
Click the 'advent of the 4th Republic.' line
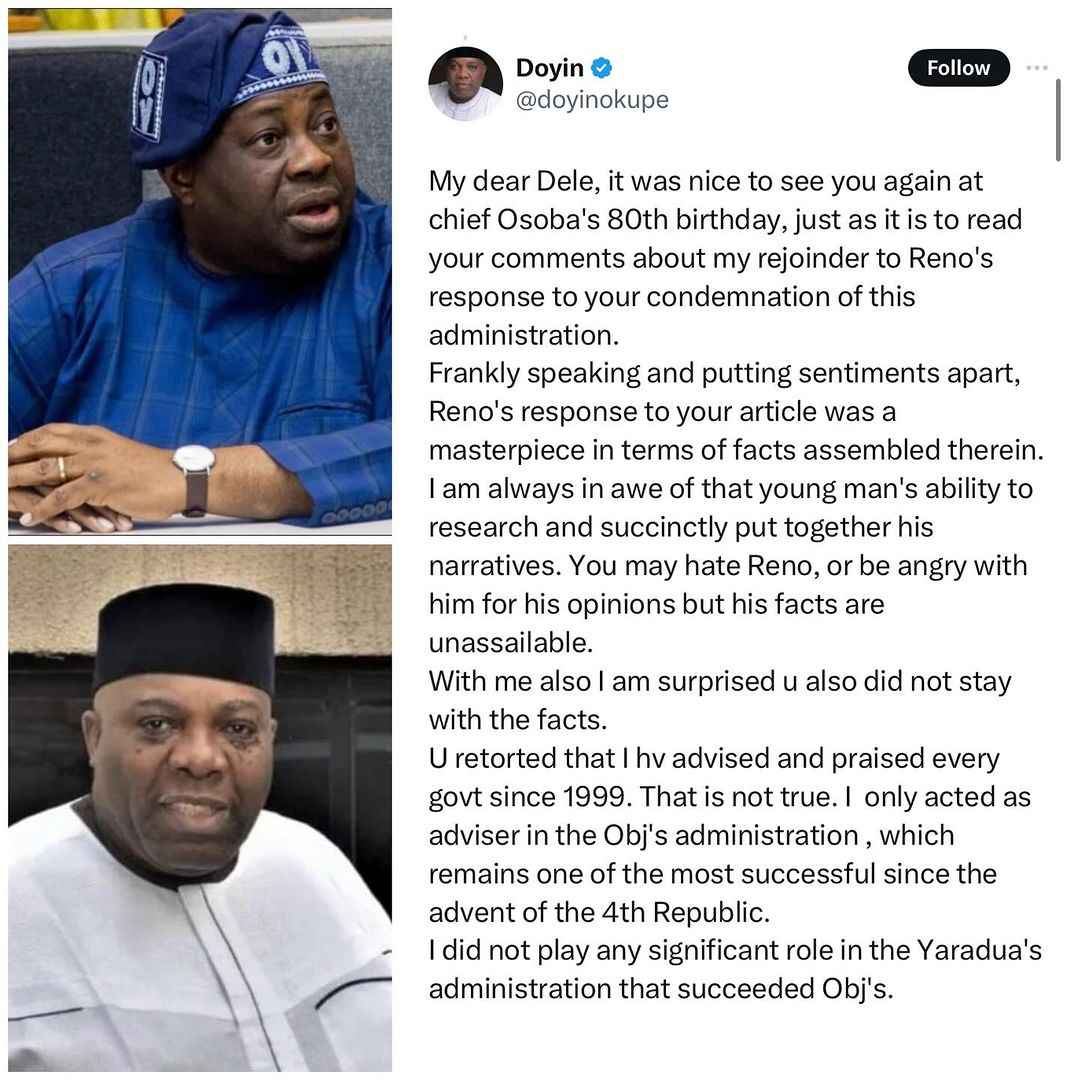pos(599,912)
